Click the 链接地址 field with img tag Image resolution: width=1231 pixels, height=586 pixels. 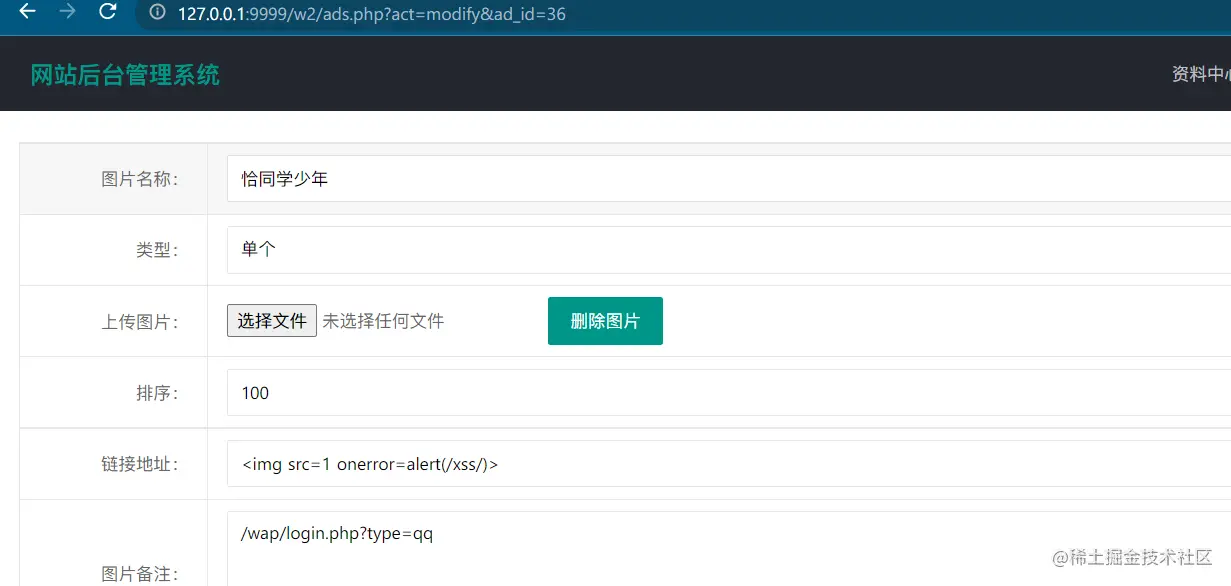(x=500, y=464)
